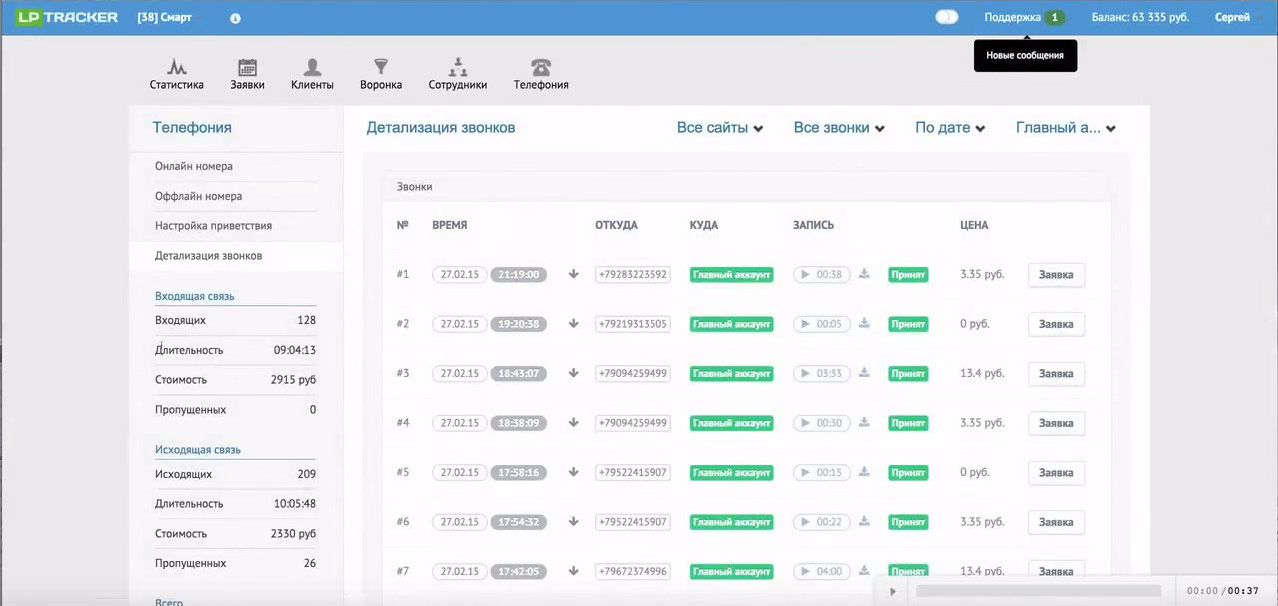Open the Воронка funnel icon

coord(381,68)
